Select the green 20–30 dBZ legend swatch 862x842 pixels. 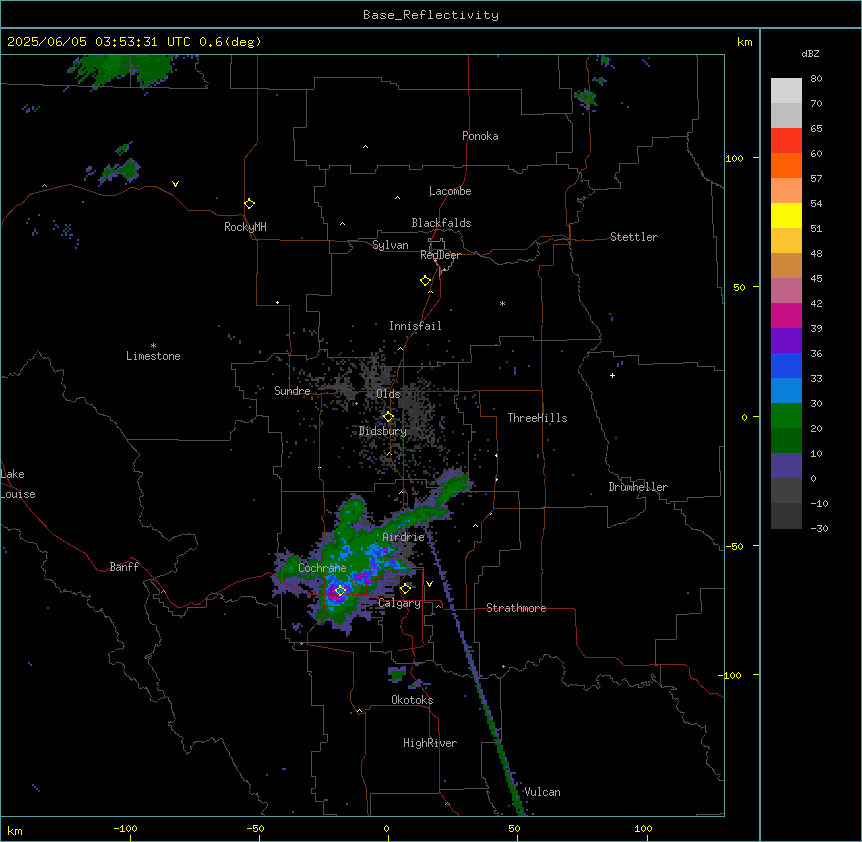tap(786, 416)
